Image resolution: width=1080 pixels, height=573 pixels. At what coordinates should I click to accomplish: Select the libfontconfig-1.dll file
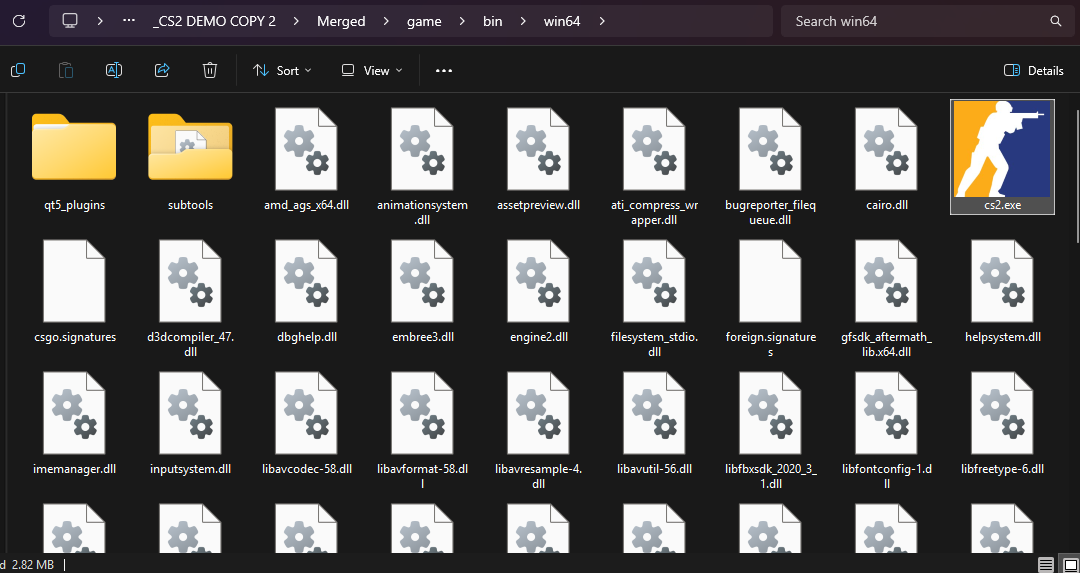pos(886,432)
